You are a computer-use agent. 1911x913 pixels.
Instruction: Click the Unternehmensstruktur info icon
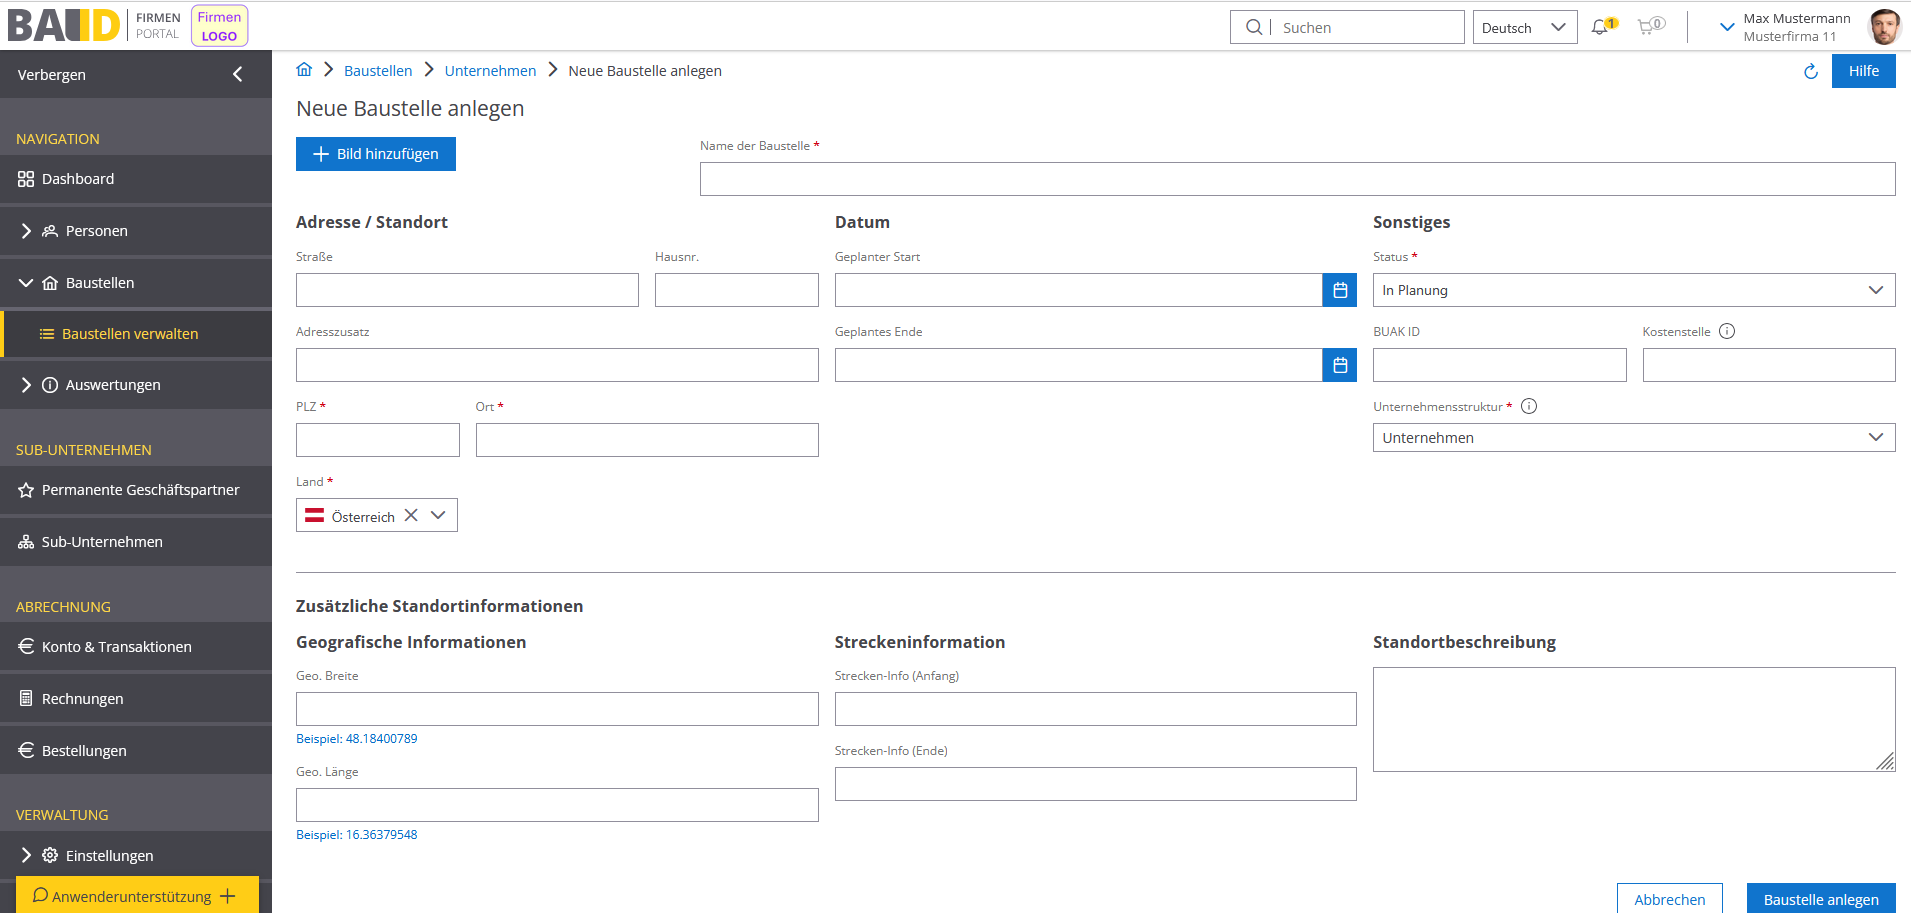1529,406
